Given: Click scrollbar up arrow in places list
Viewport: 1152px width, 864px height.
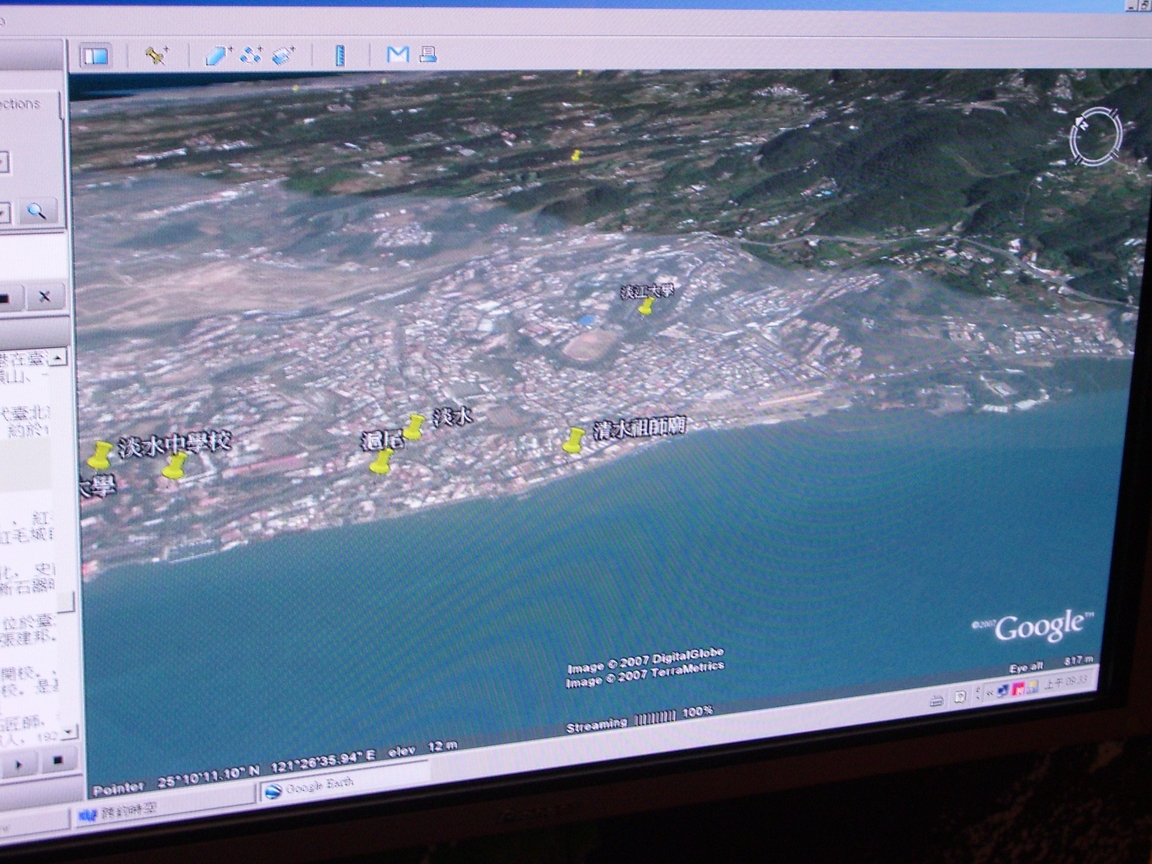Looking at the screenshot, I should [x=60, y=357].
